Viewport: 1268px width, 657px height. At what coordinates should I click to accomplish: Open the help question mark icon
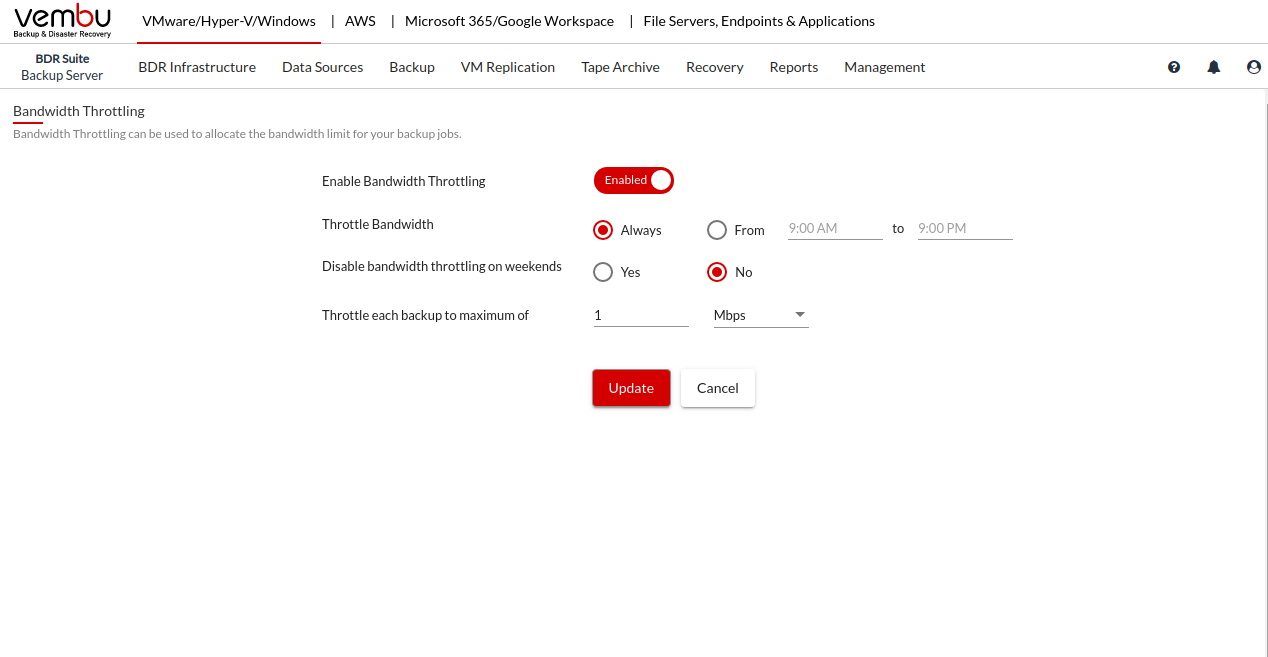[1174, 67]
